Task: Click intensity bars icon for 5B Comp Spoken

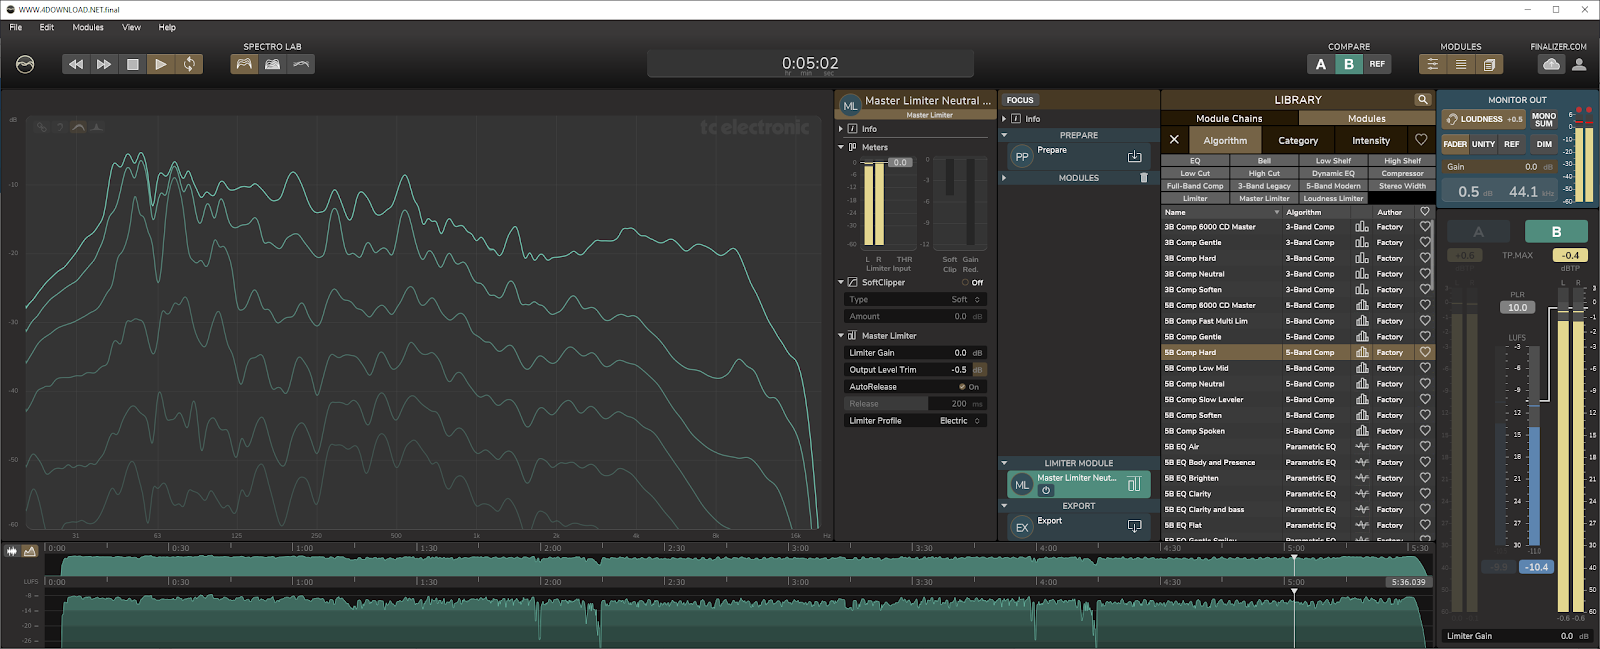Action: (1361, 431)
